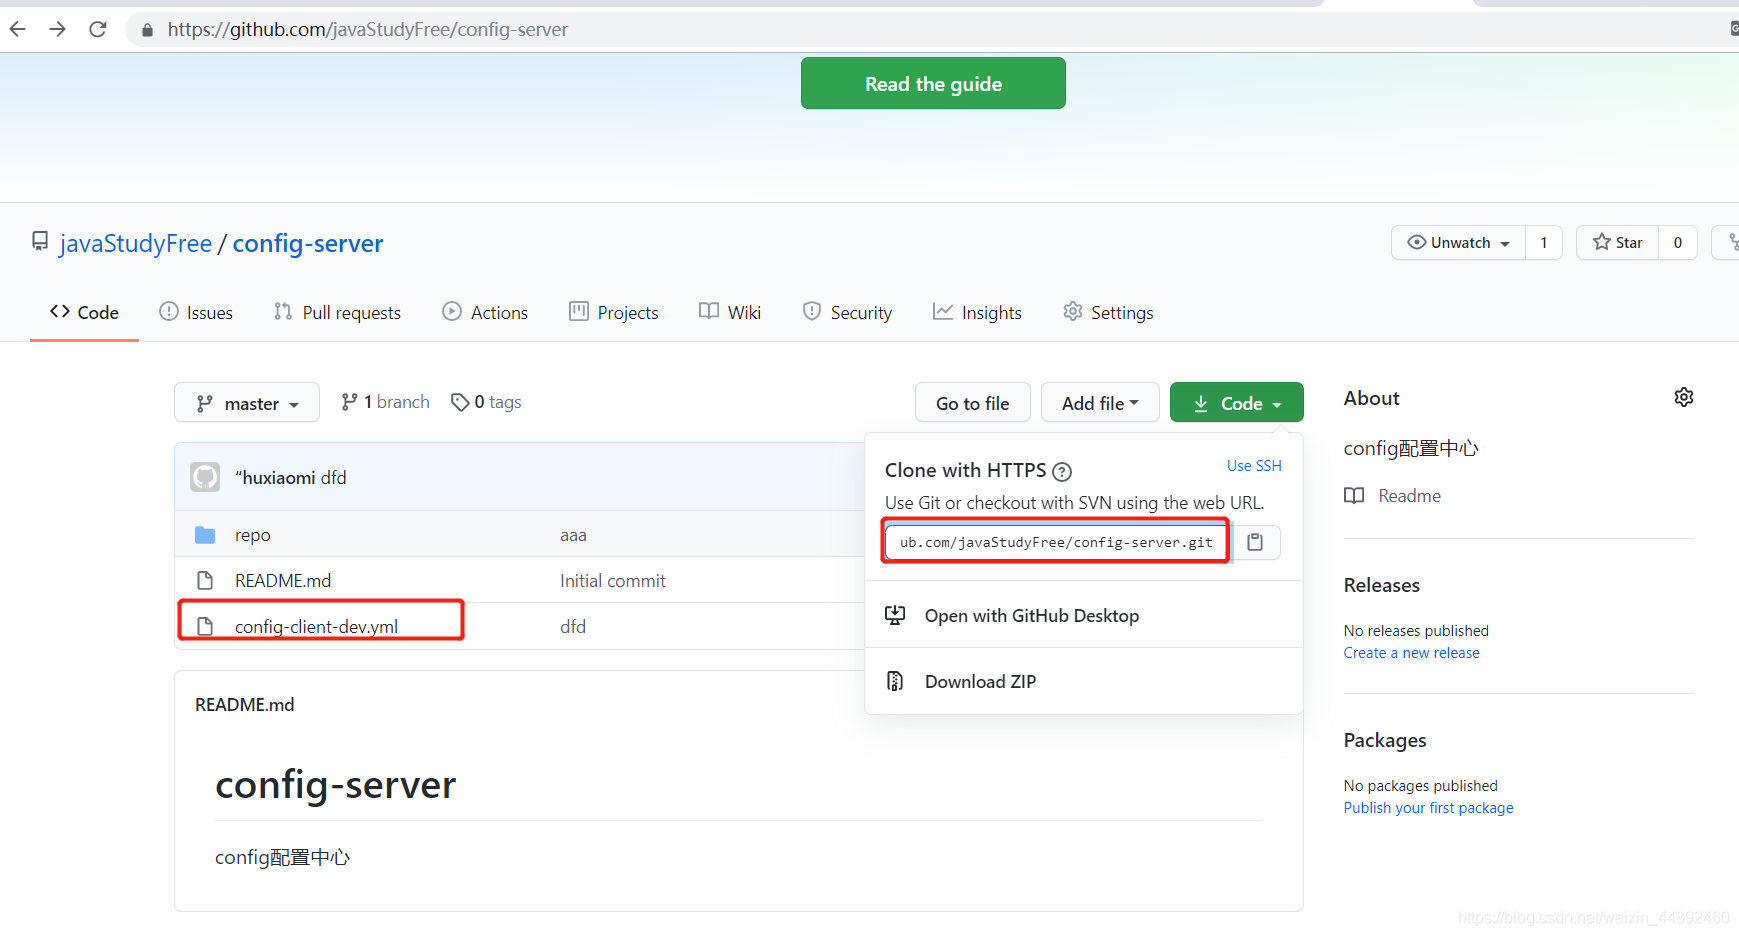The image size is (1739, 936).
Task: Edit About details with gear icon
Action: click(x=1684, y=397)
